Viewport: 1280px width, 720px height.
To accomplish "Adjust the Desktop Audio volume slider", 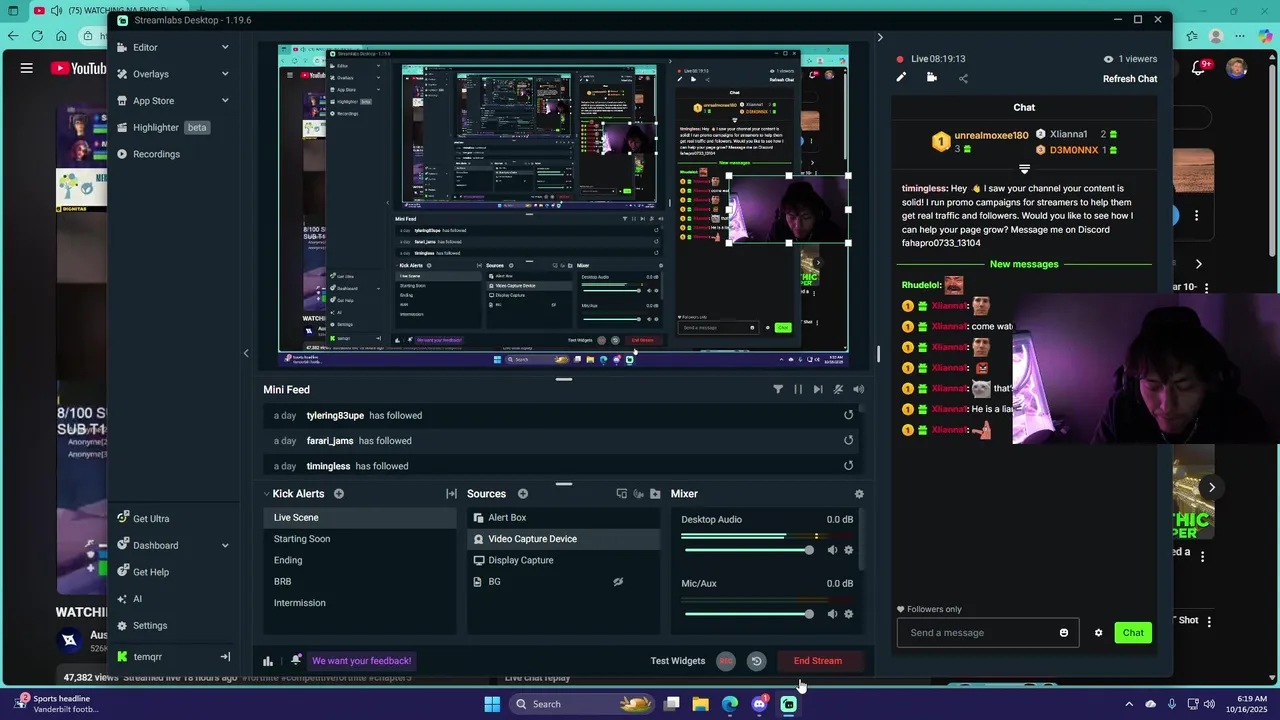I will point(748,550).
